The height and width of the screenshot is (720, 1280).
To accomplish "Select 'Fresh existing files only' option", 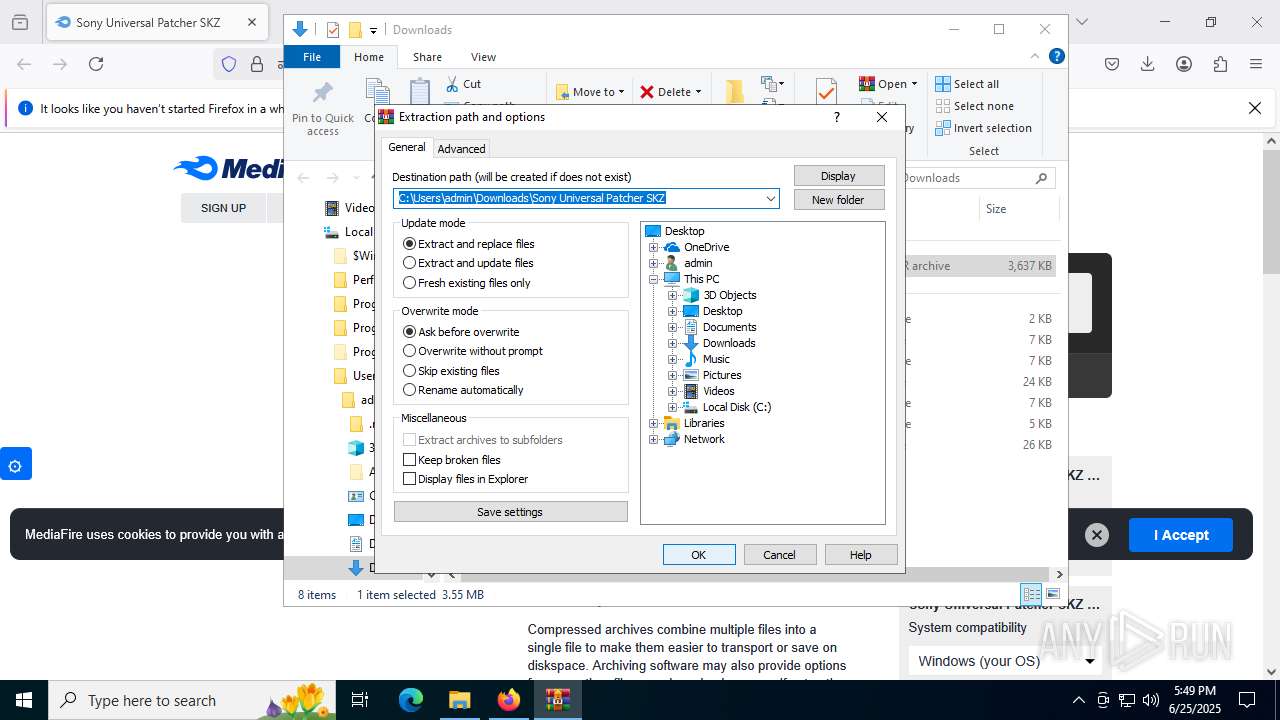I will coord(409,283).
